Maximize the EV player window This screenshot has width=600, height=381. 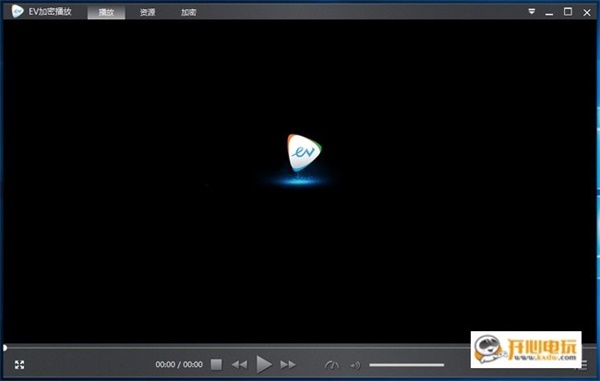568,11
